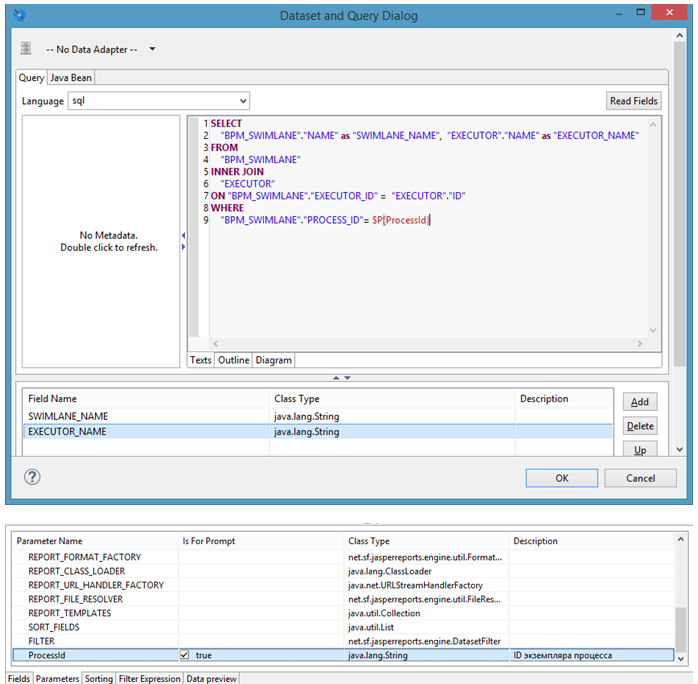
Task: Switch to the Java Bean tab
Action: point(71,77)
